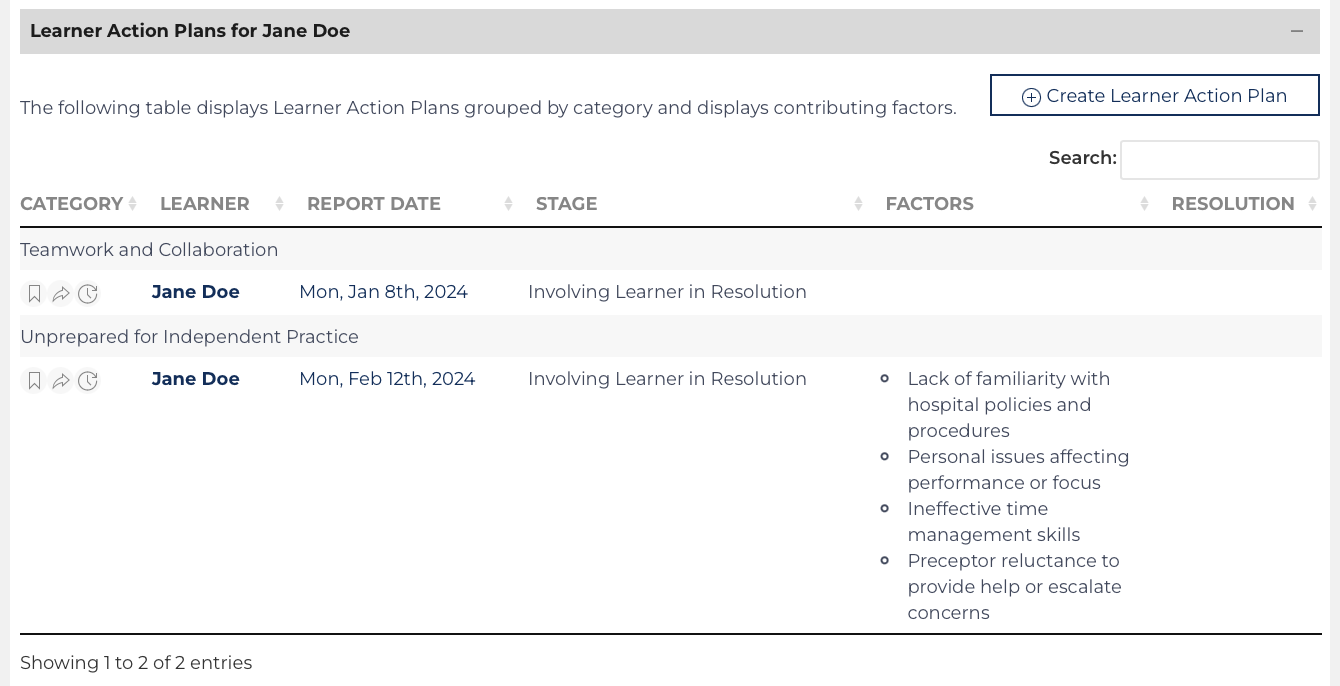1340x686 pixels.
Task: Click the sort chevrons next to LEARNER
Action: tap(277, 203)
